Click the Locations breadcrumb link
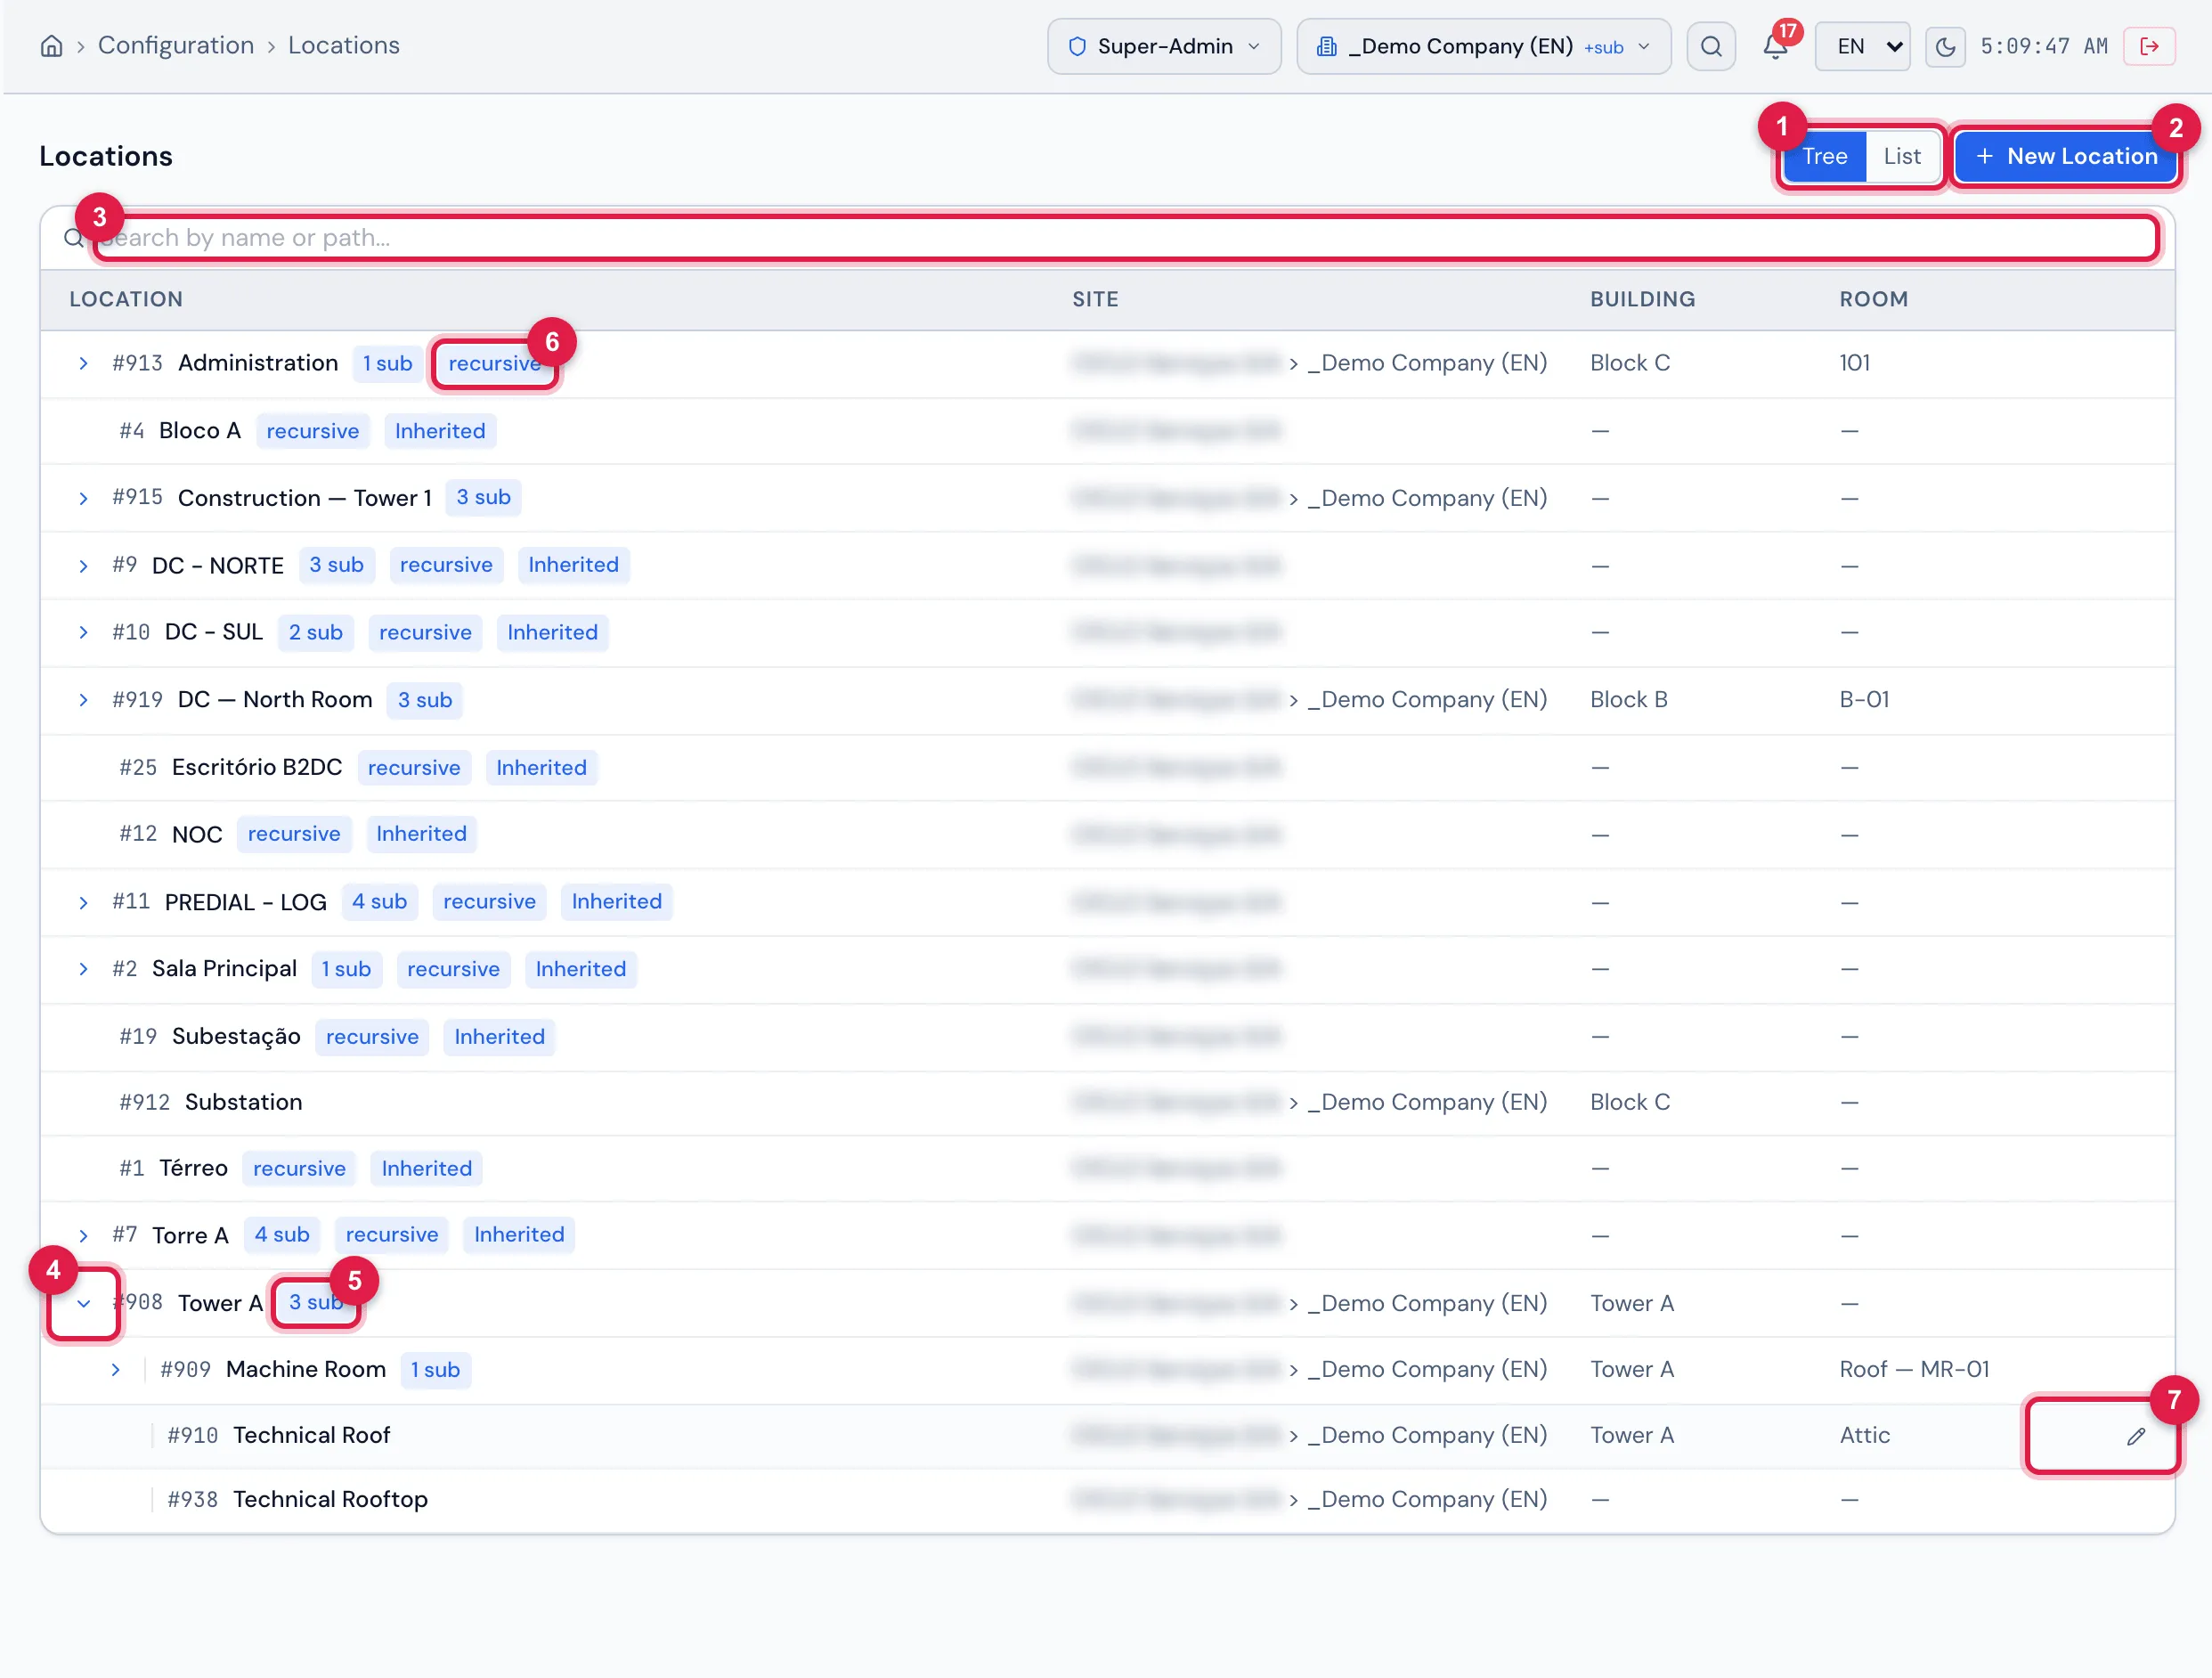 343,45
